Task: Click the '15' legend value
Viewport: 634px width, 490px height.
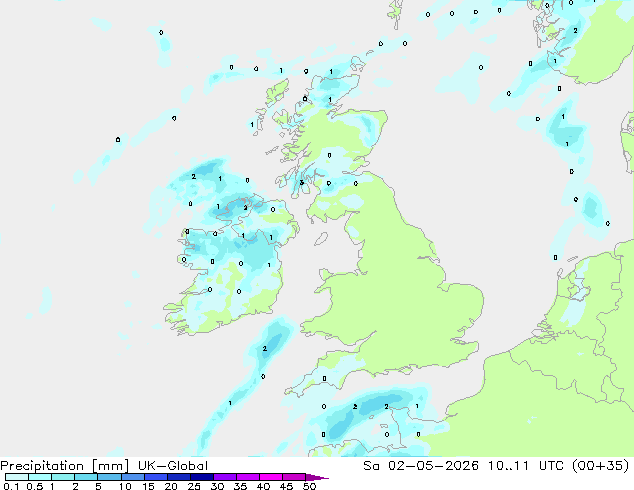Action: tap(148, 486)
